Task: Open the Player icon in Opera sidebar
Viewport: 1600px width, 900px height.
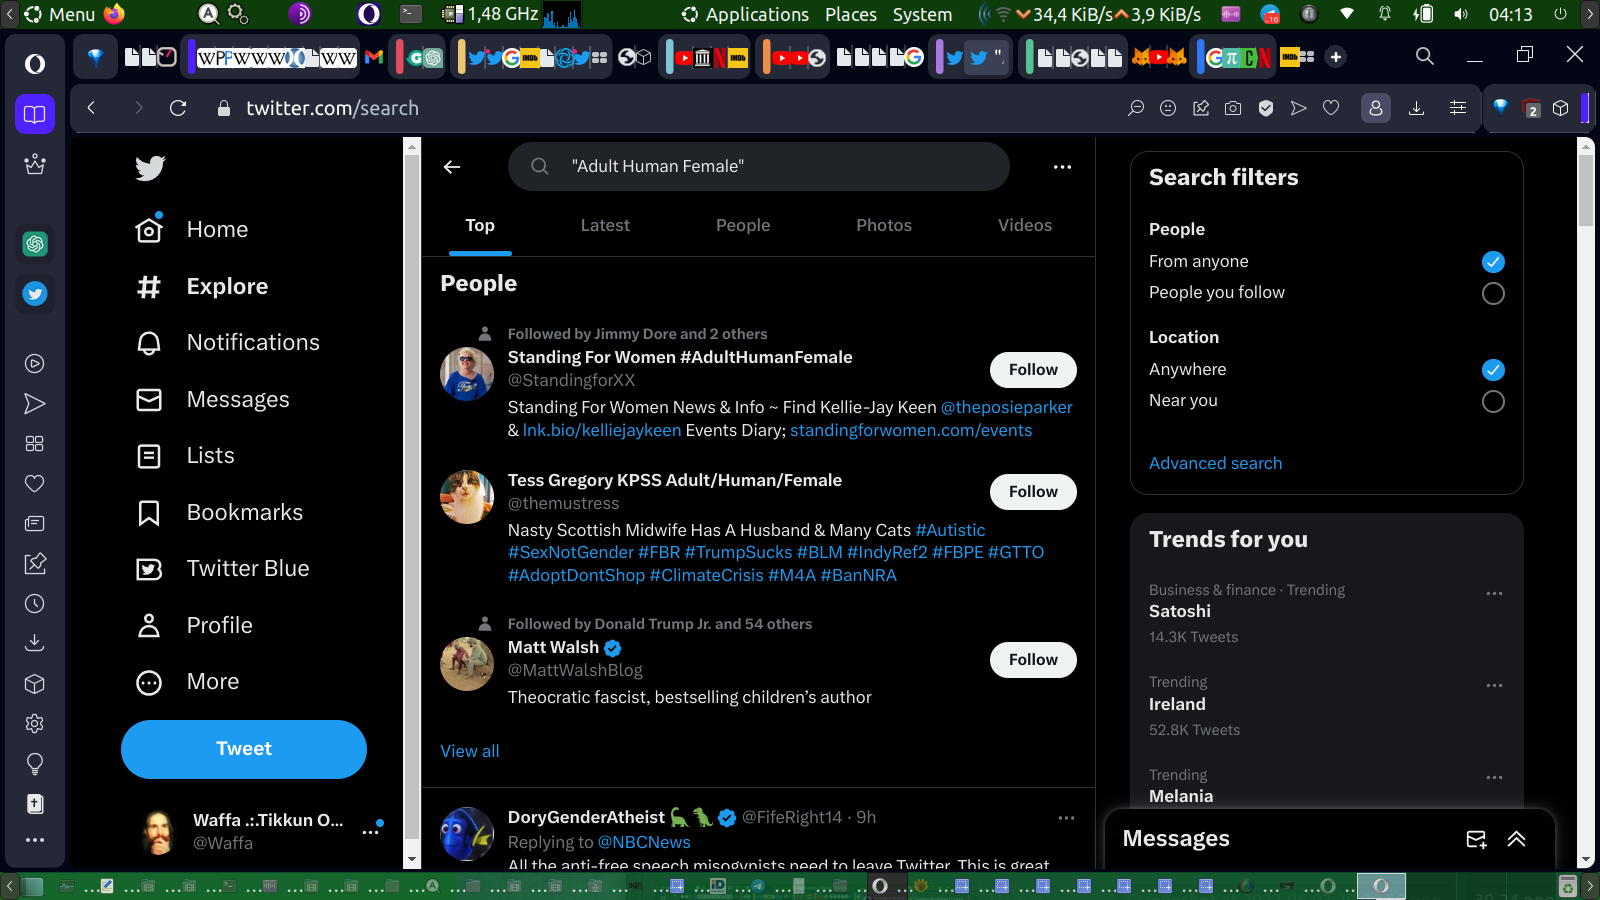Action: click(x=35, y=364)
